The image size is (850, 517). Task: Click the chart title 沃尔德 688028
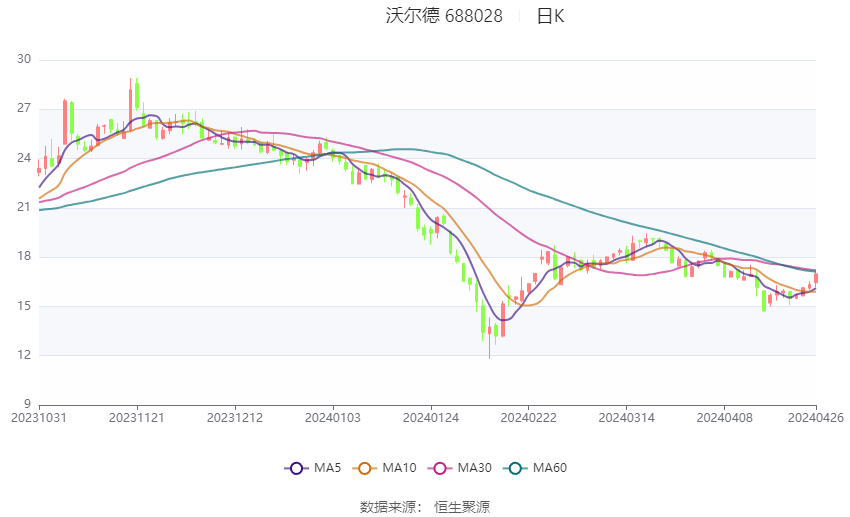click(444, 16)
